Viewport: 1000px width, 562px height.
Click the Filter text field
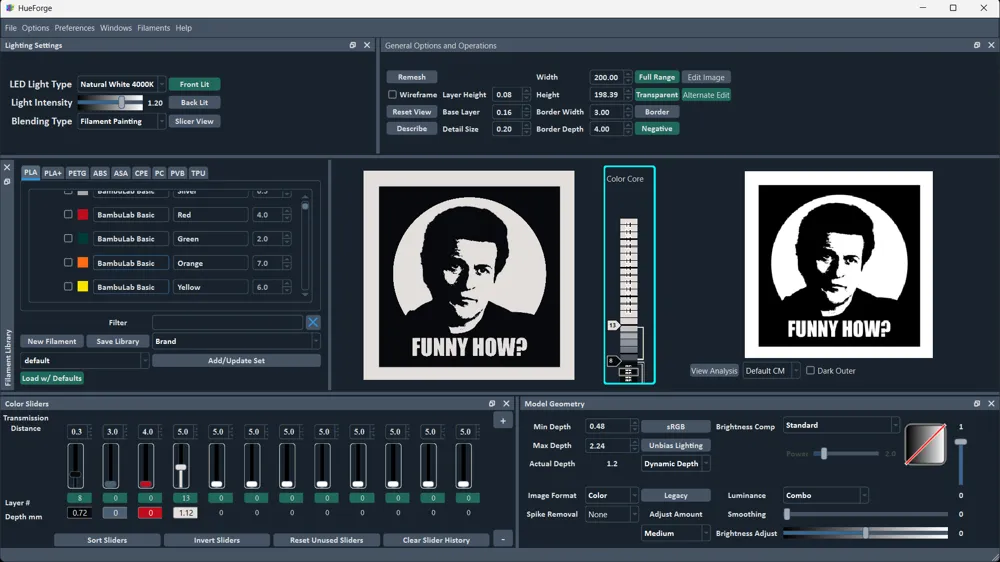[x=228, y=322]
